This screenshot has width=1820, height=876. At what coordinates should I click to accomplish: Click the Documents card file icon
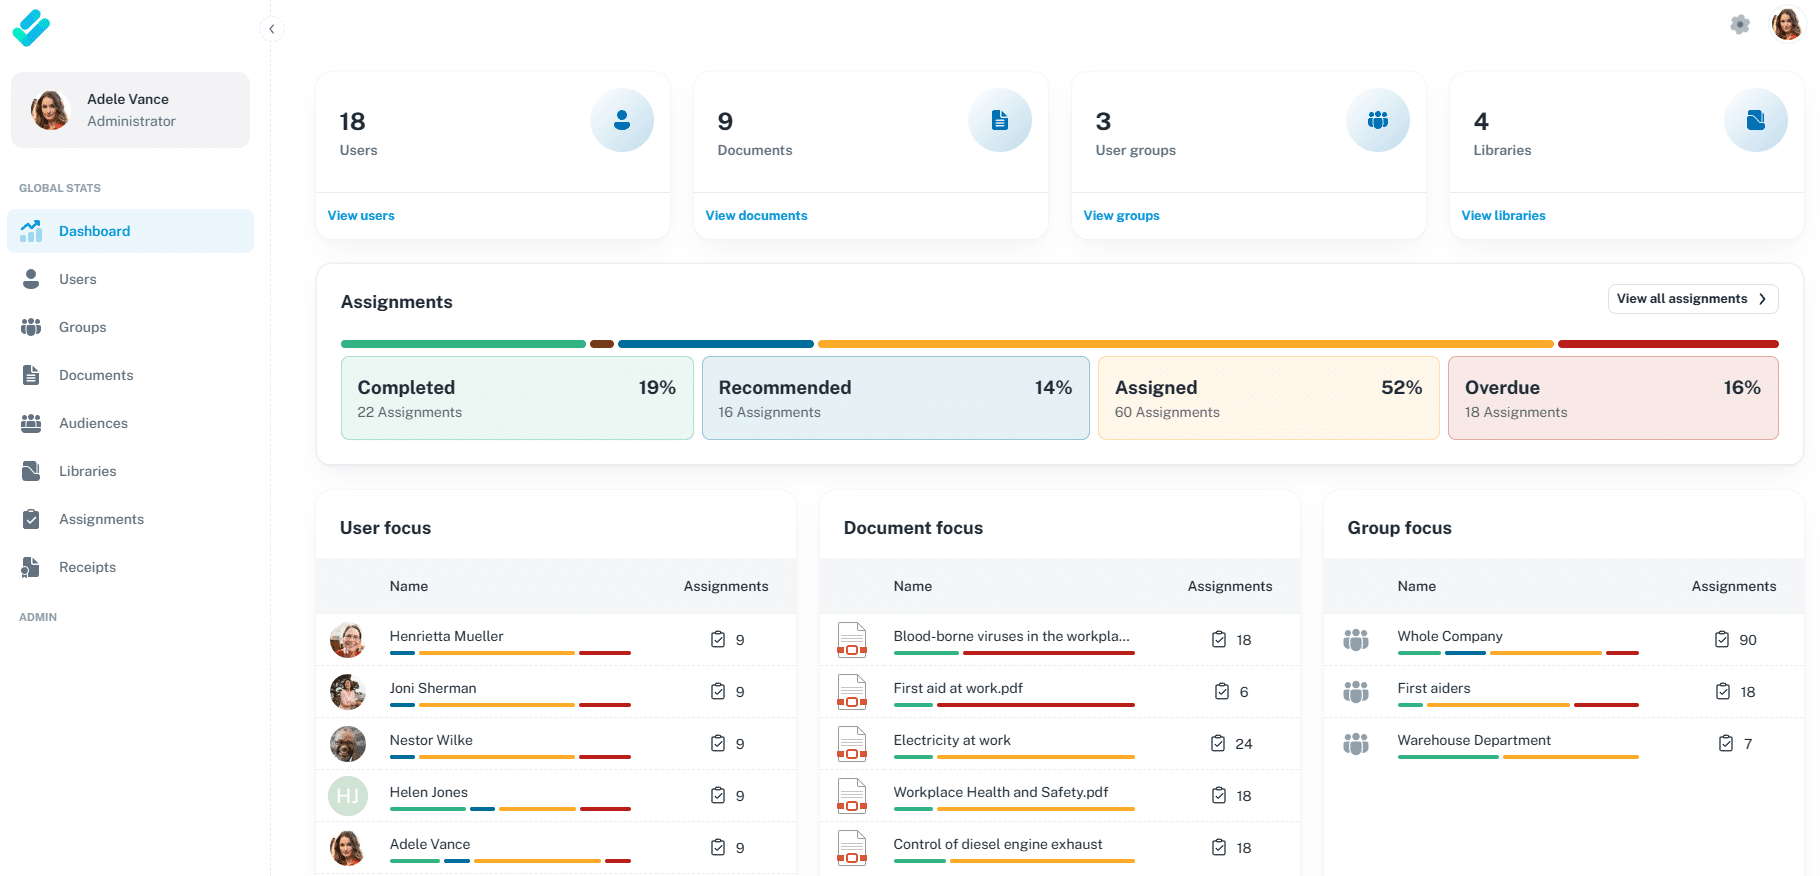tap(999, 120)
